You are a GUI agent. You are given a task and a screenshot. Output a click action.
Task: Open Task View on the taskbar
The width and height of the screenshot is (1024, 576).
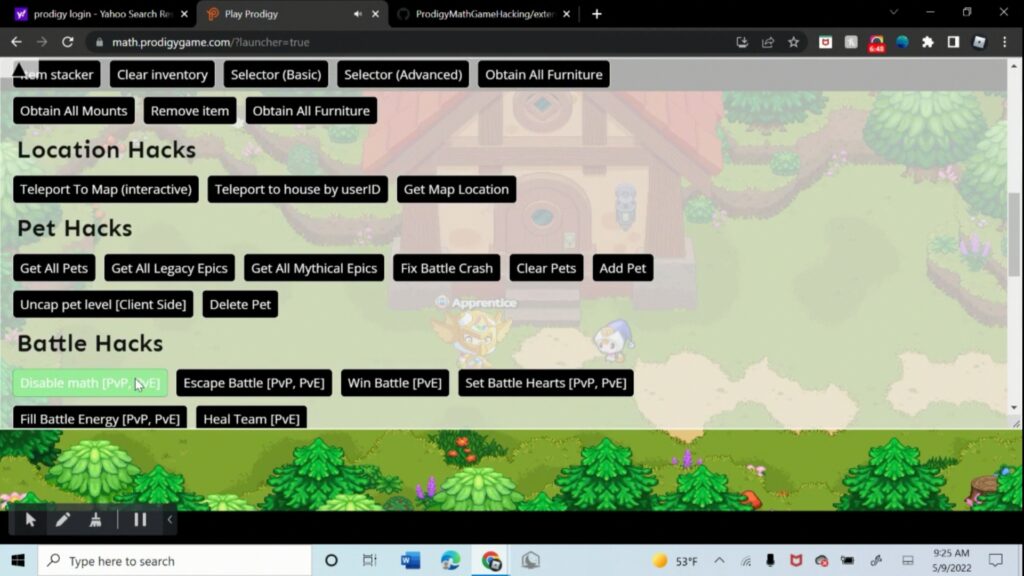370,560
